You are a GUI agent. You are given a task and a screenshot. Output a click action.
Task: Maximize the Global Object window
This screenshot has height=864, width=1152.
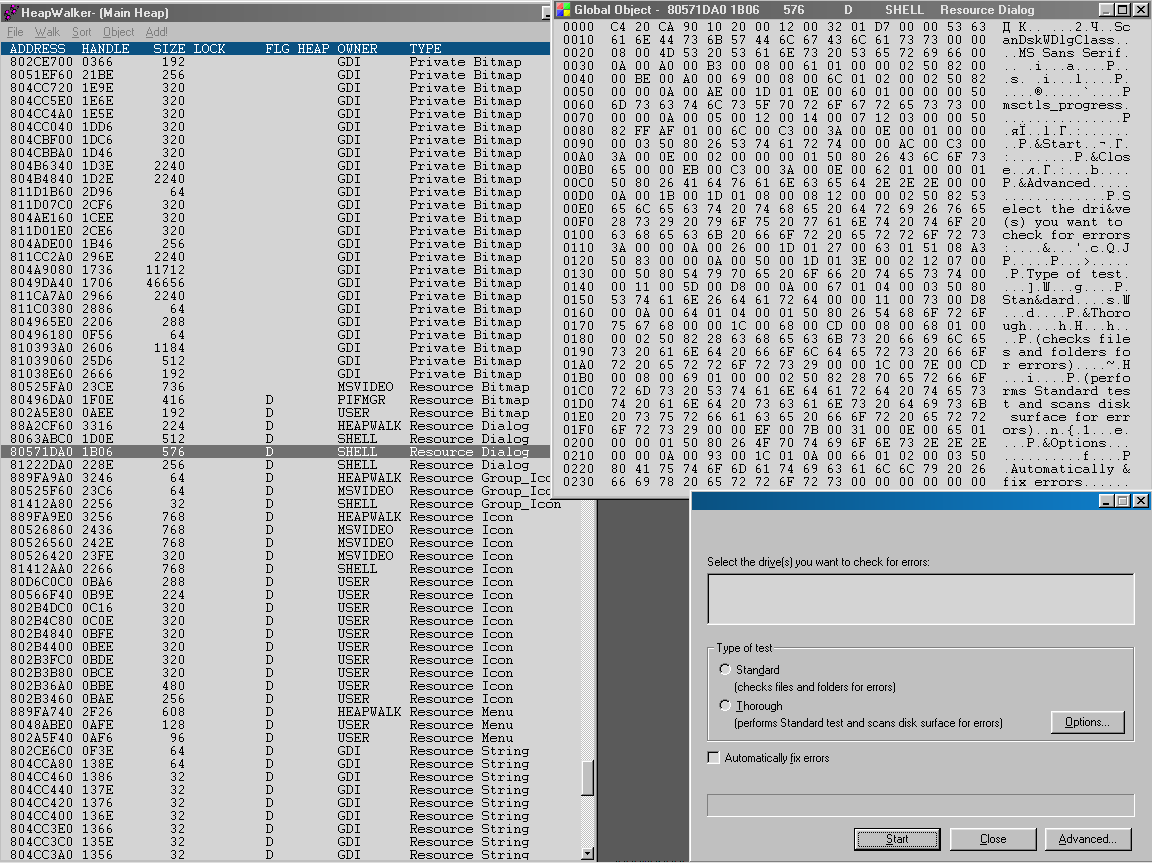tap(1122, 9)
